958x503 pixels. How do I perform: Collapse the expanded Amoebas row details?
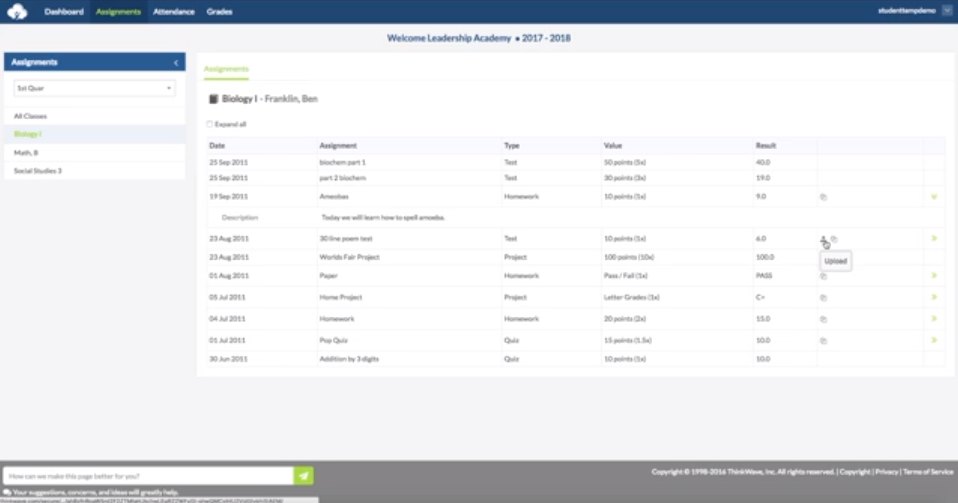[934, 197]
